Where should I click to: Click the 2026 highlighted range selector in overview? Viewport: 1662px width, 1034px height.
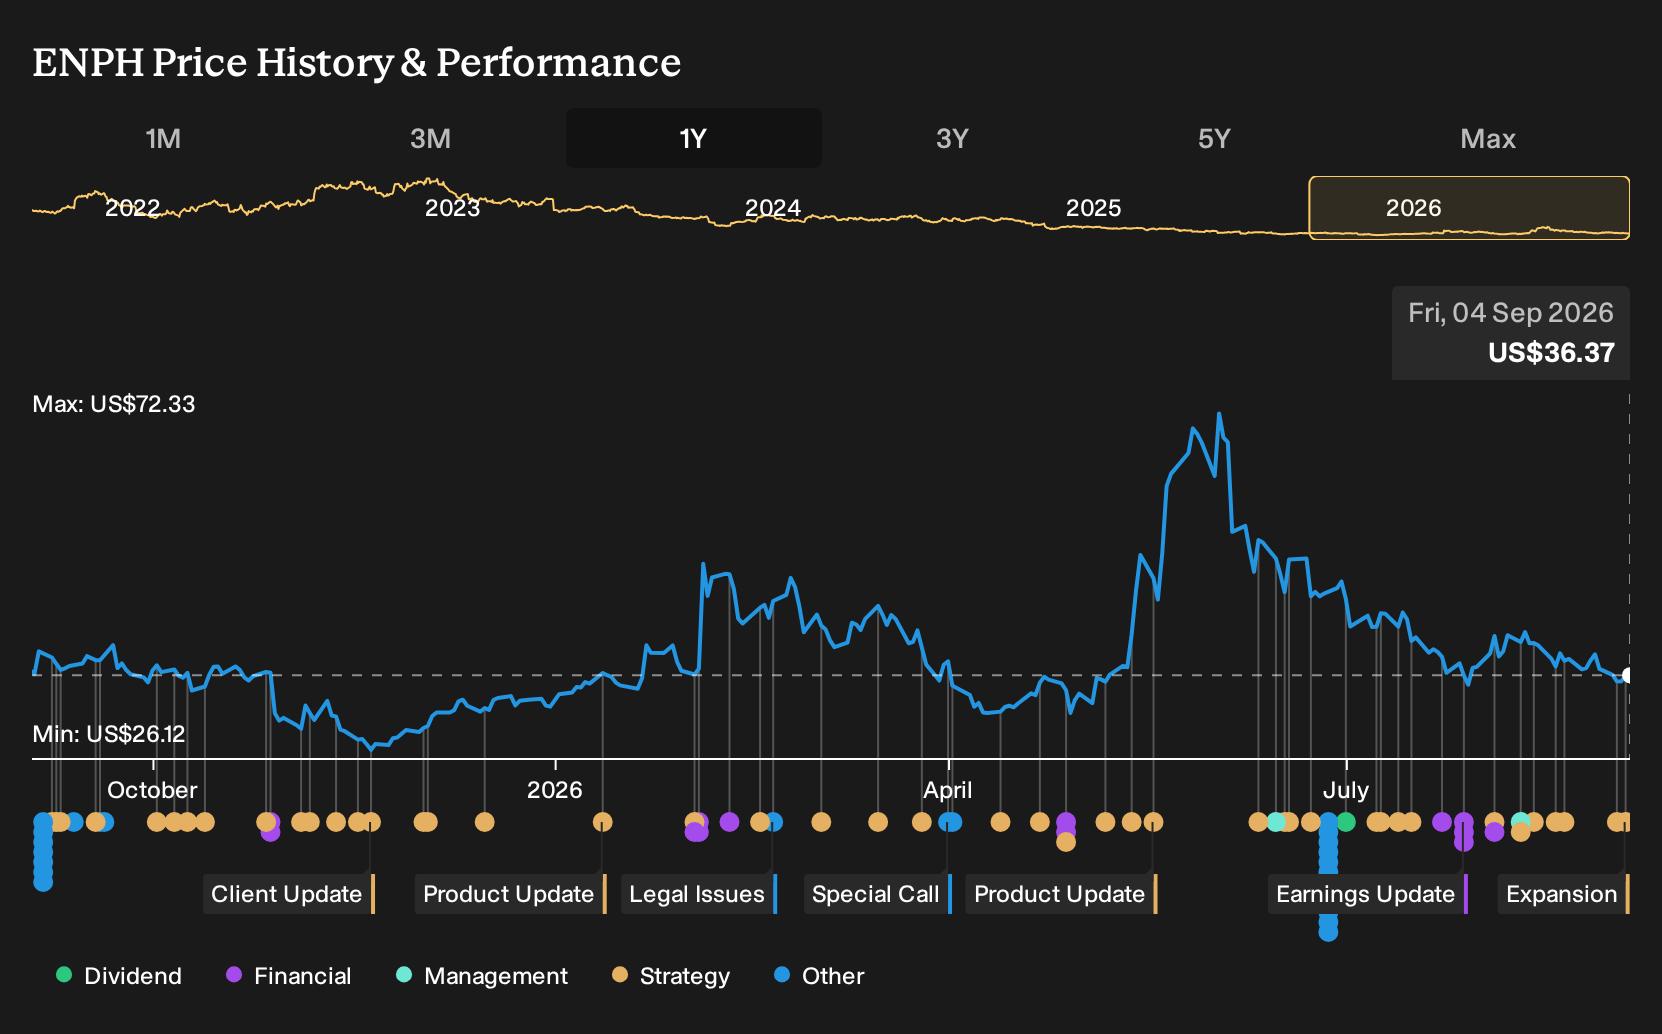tap(1469, 208)
